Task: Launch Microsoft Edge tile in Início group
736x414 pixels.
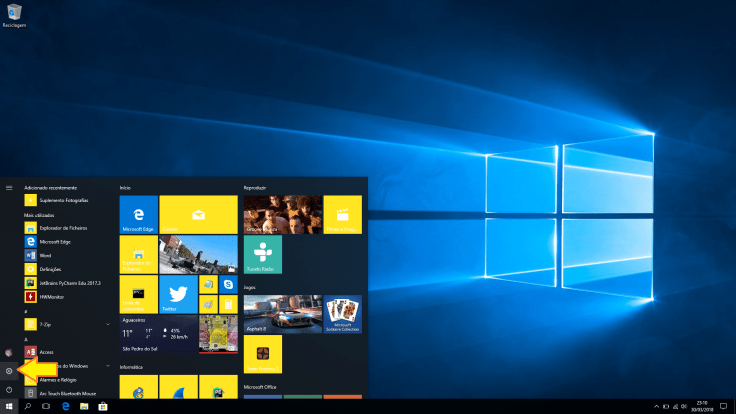Action: 138,214
